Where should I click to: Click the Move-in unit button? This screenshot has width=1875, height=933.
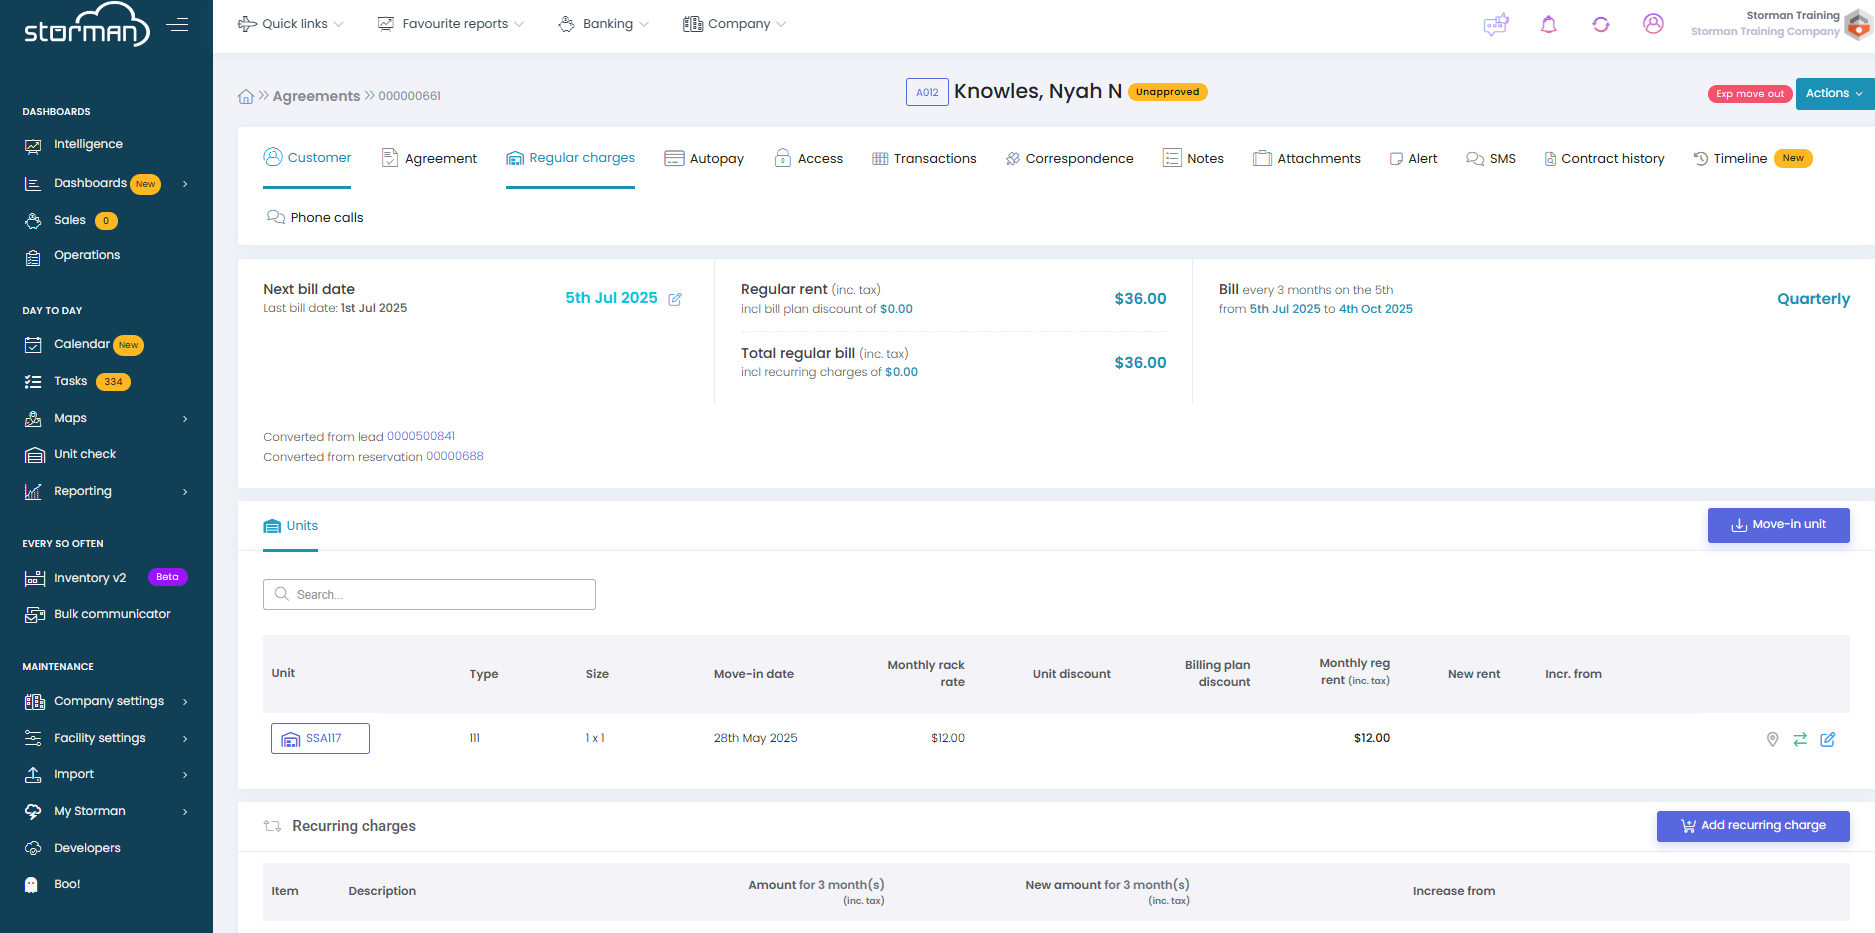(1778, 525)
